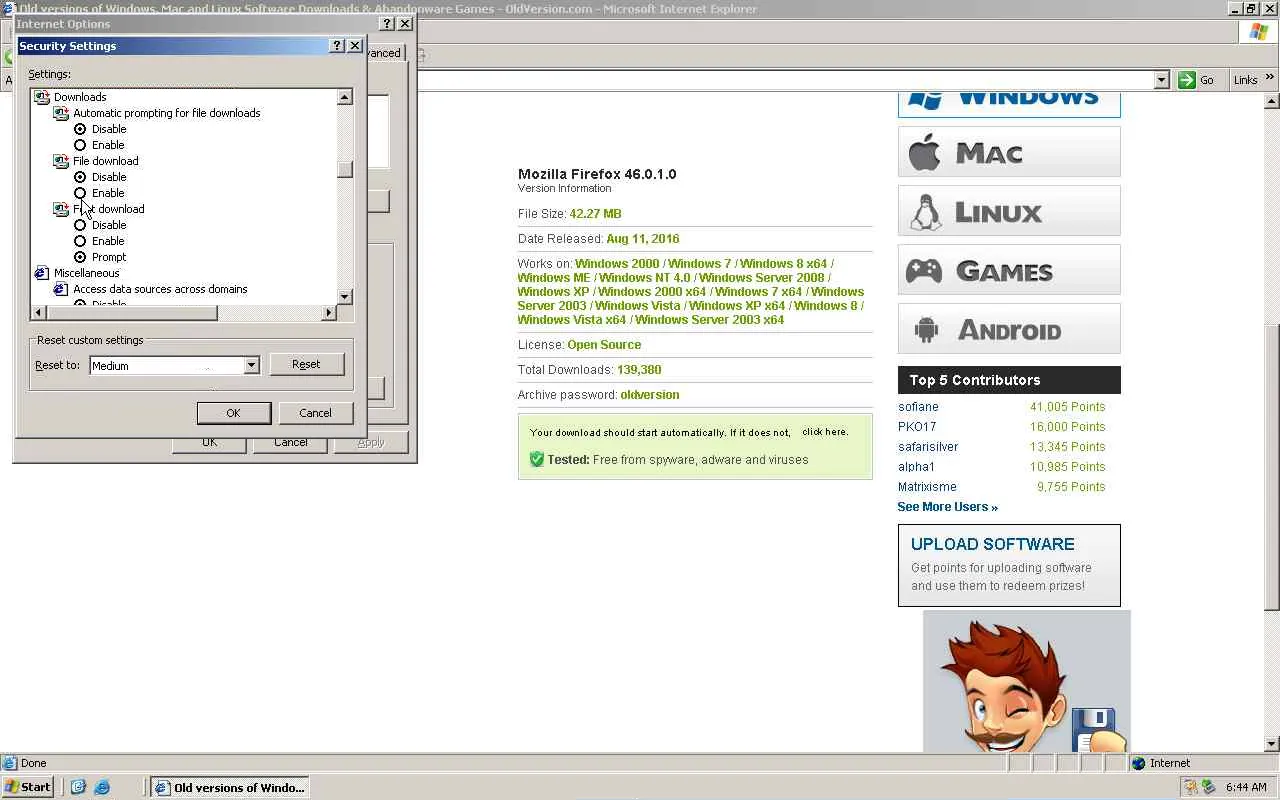This screenshot has width=1280, height=800.
Task: Click the winking mascot image
Action: click(x=1026, y=681)
